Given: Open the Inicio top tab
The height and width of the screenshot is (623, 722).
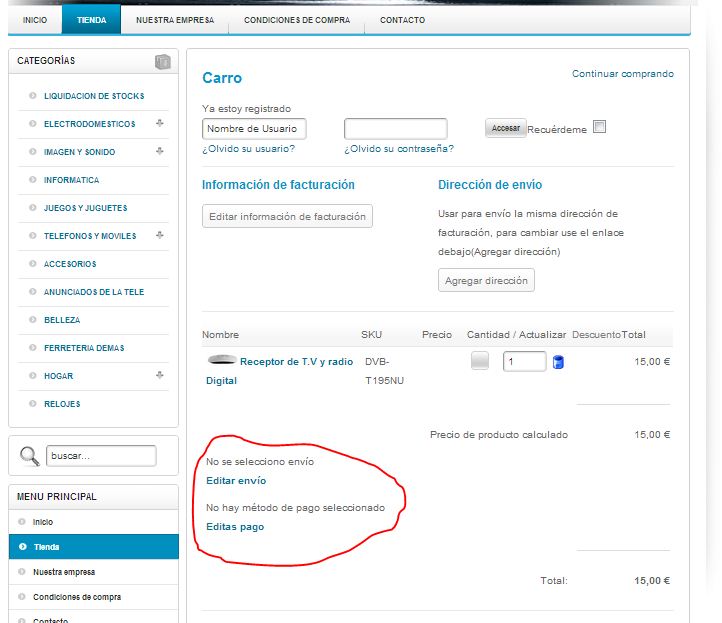Looking at the screenshot, I should tap(35, 20).
